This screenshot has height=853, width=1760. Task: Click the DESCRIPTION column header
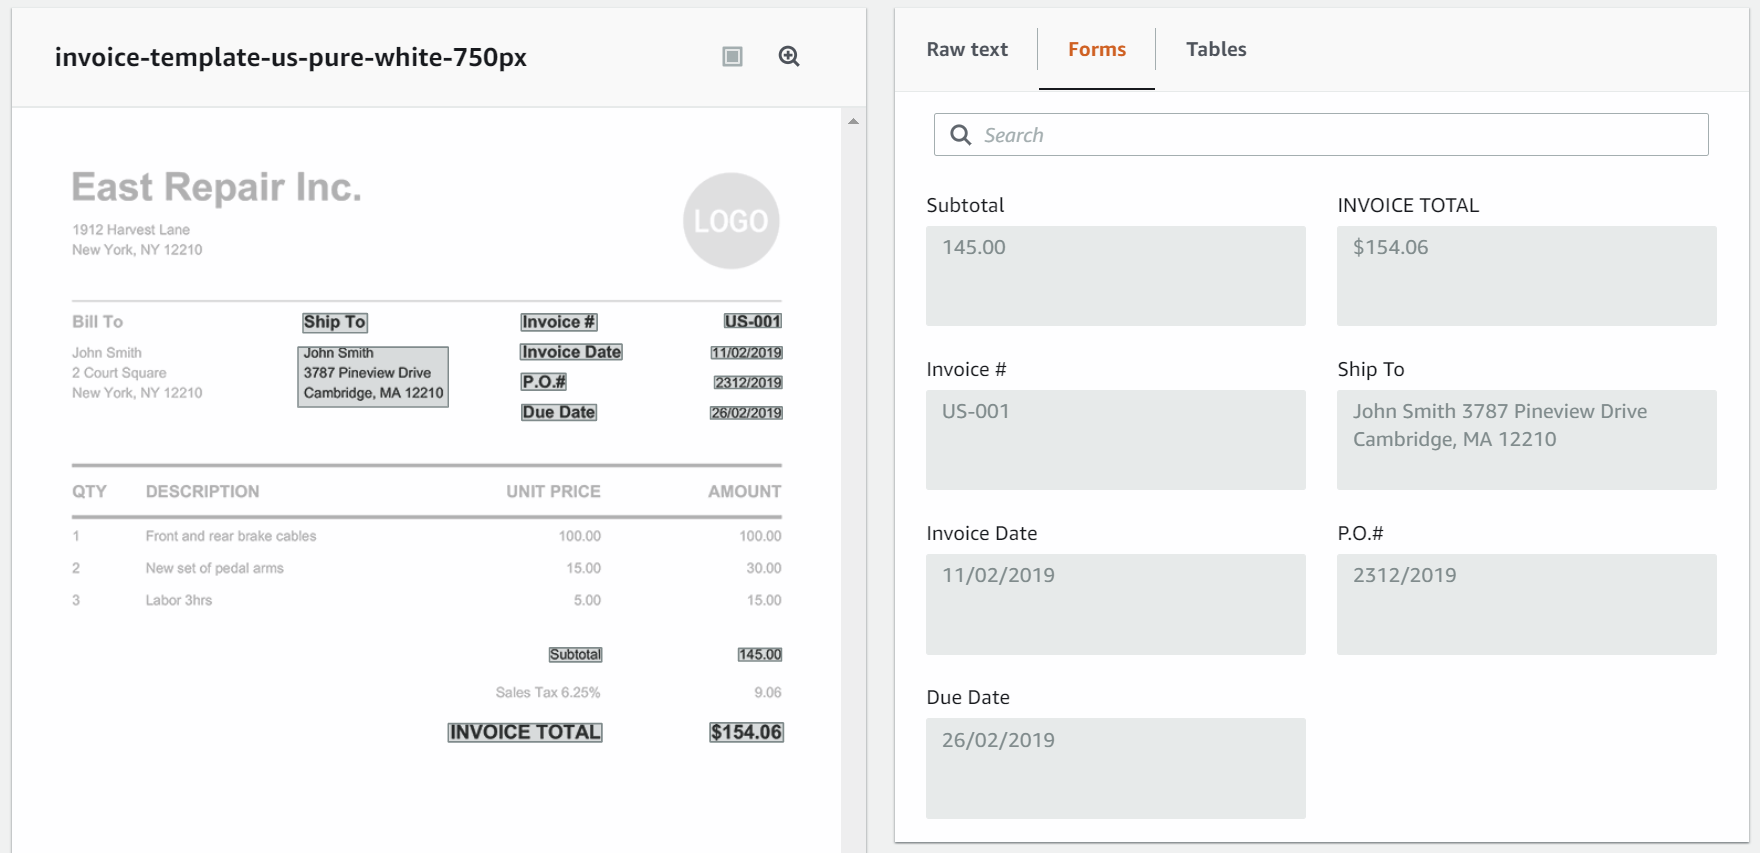click(x=202, y=492)
